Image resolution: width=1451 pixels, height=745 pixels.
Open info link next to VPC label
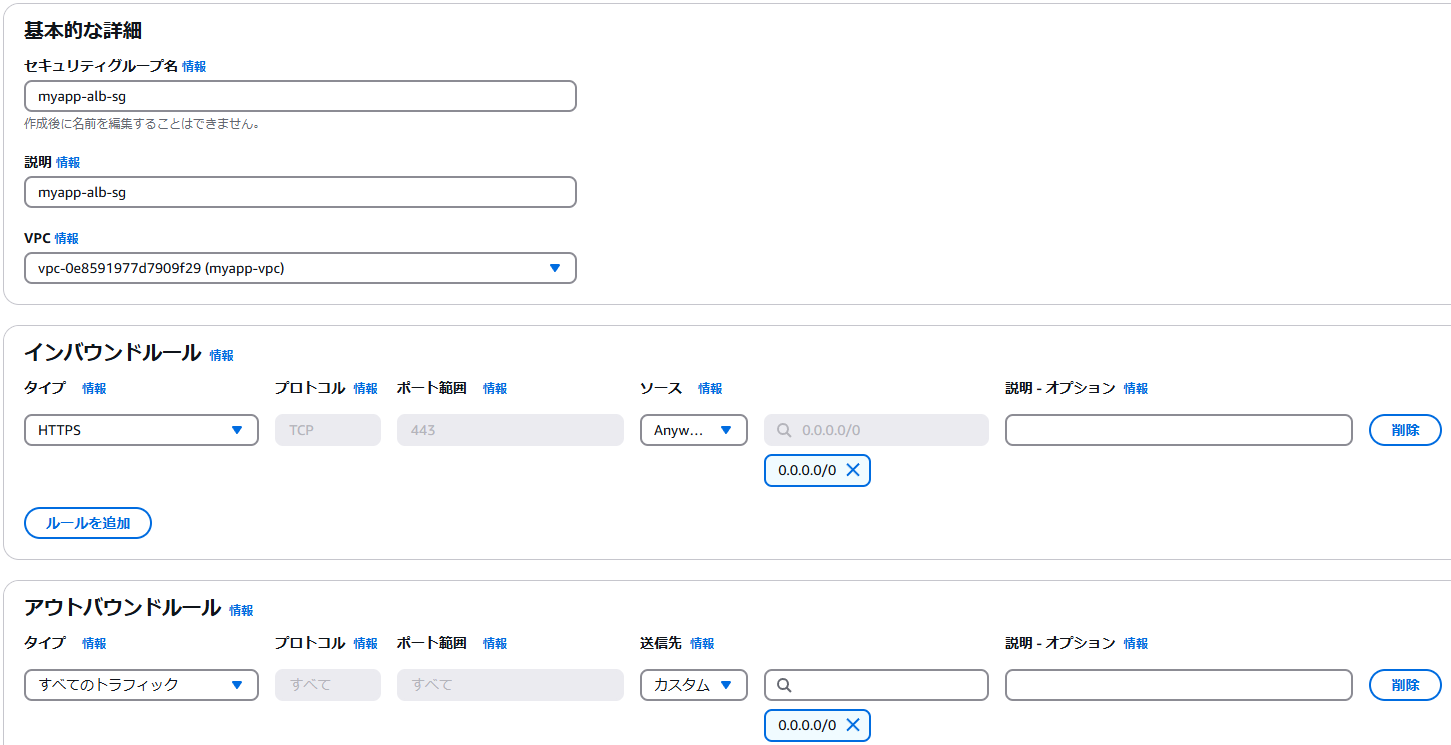(66, 238)
